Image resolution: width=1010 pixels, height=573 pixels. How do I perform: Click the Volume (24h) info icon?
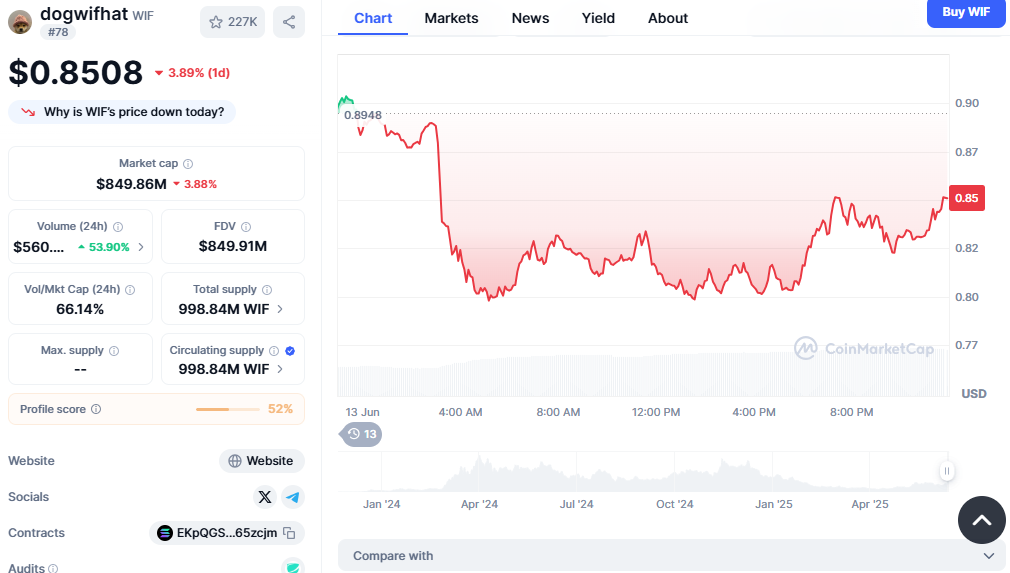(x=118, y=227)
